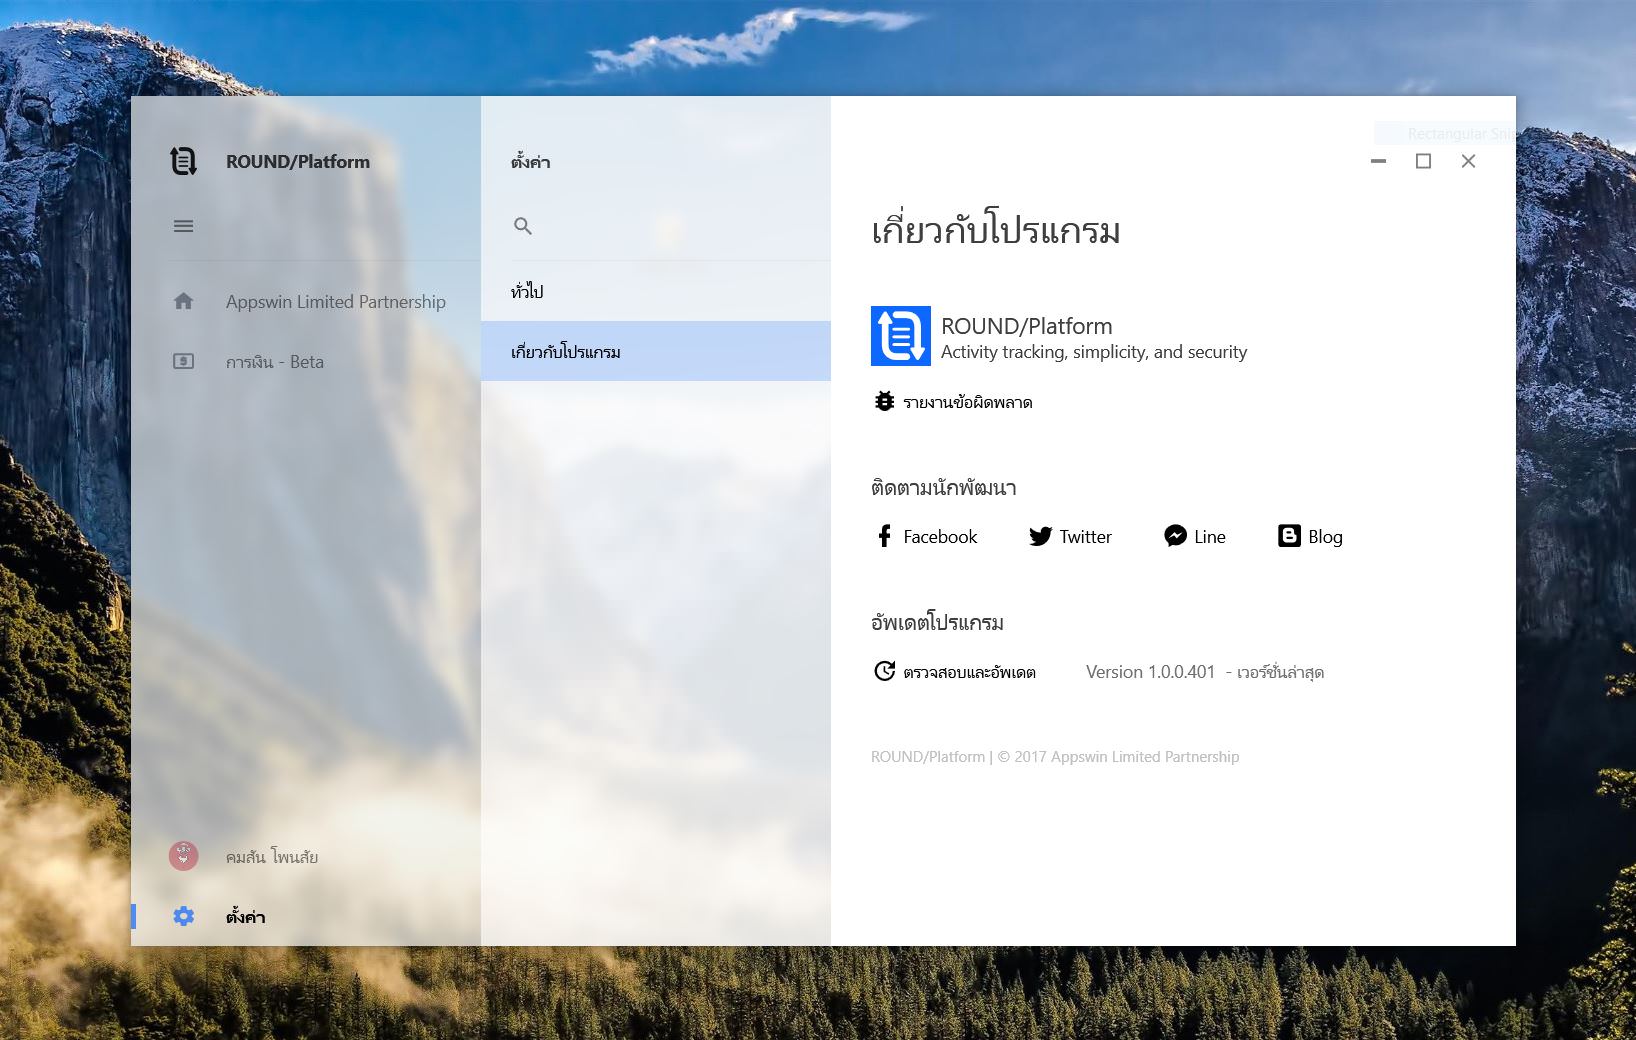This screenshot has height=1040, width=1636.
Task: Open the ทั่วไป settings category
Action: click(x=656, y=291)
